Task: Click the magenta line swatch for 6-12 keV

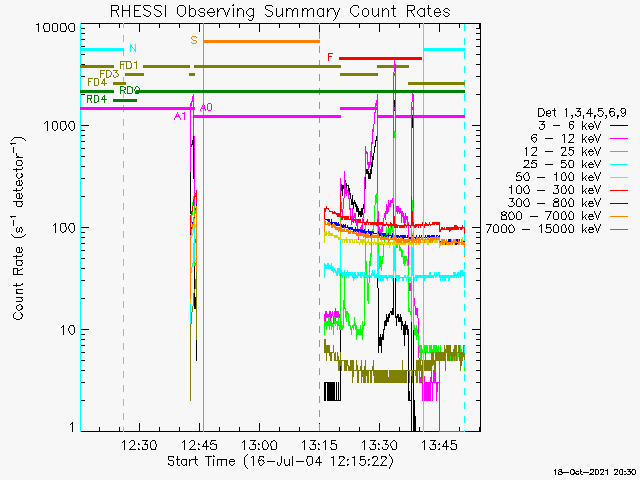Action: [x=619, y=139]
